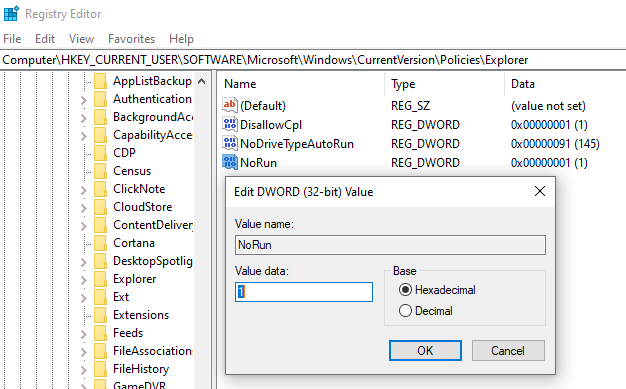This screenshot has width=626, height=389.
Task: Select the Census key label
Action: point(132,171)
